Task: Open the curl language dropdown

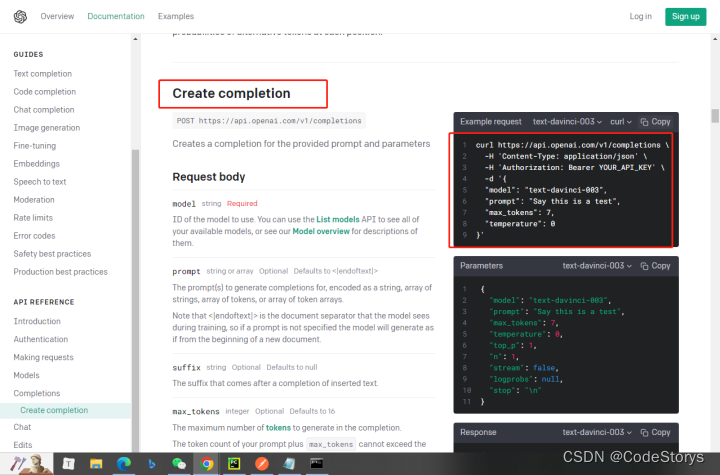Action: (x=621, y=122)
